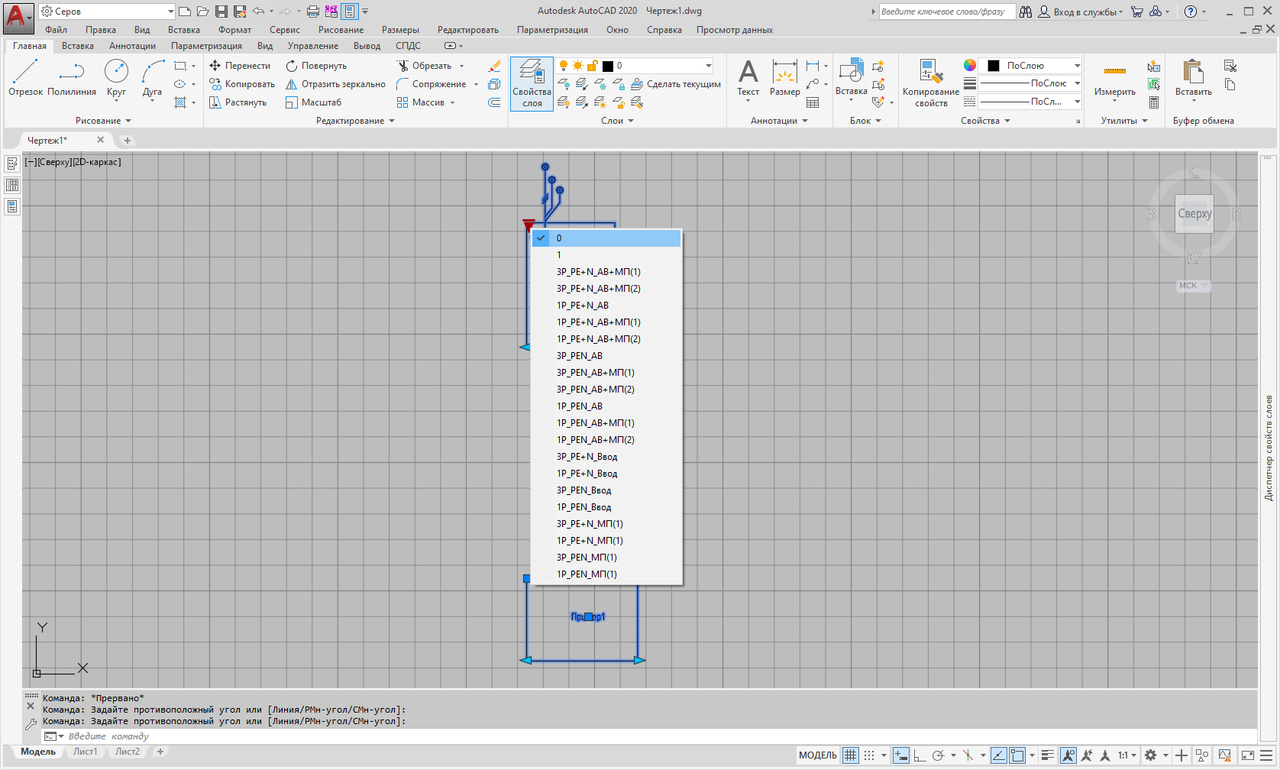This screenshot has height=770, width=1280.
Task: Select the Дуга arc tool
Action: tap(152, 79)
